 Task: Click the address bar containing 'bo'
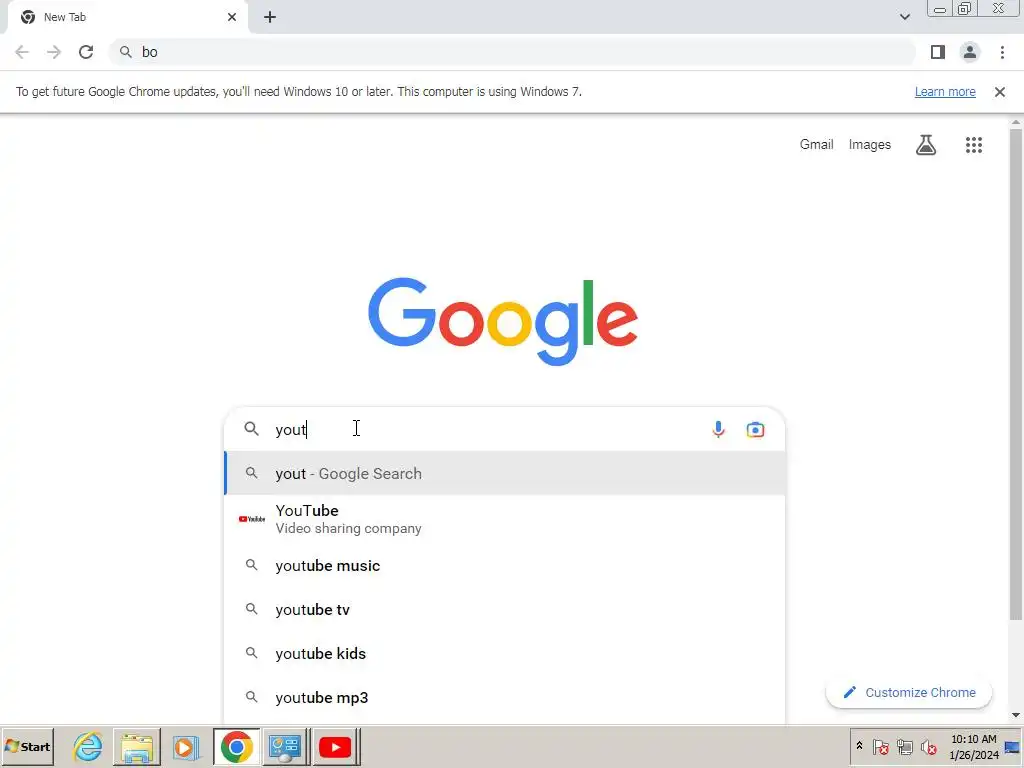click(x=512, y=52)
